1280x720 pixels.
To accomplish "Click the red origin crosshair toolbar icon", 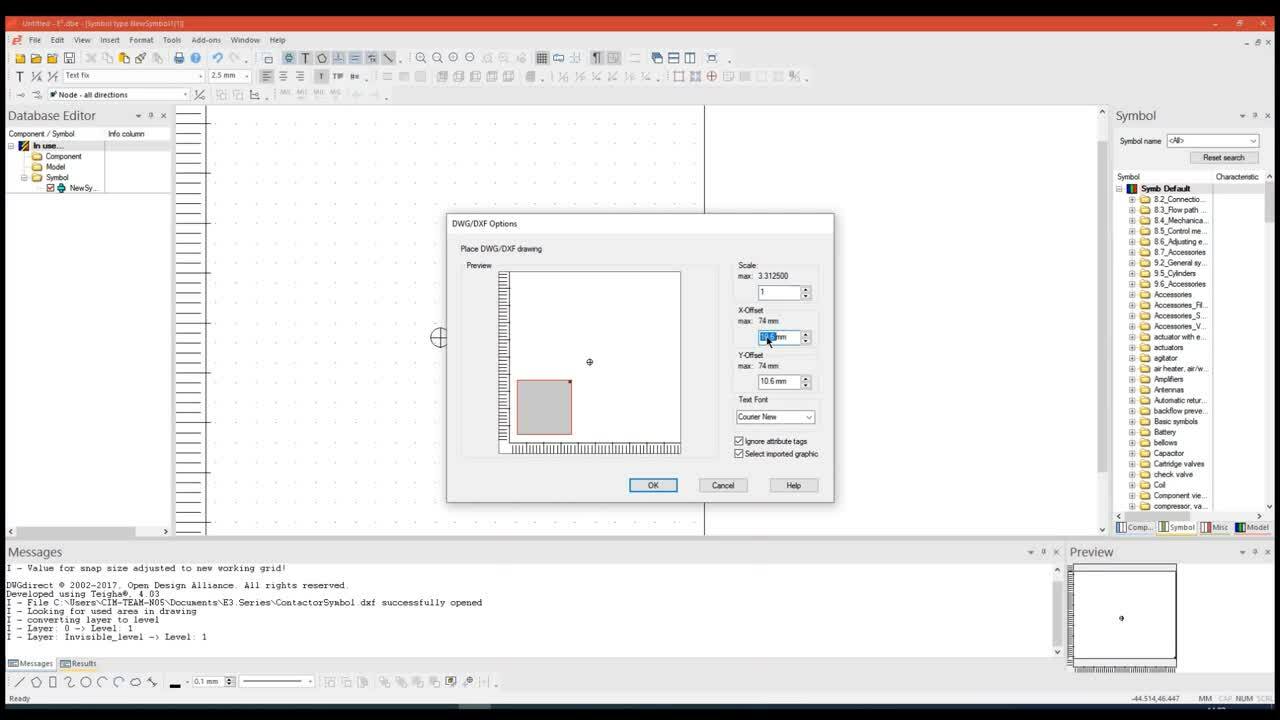I will tap(712, 76).
